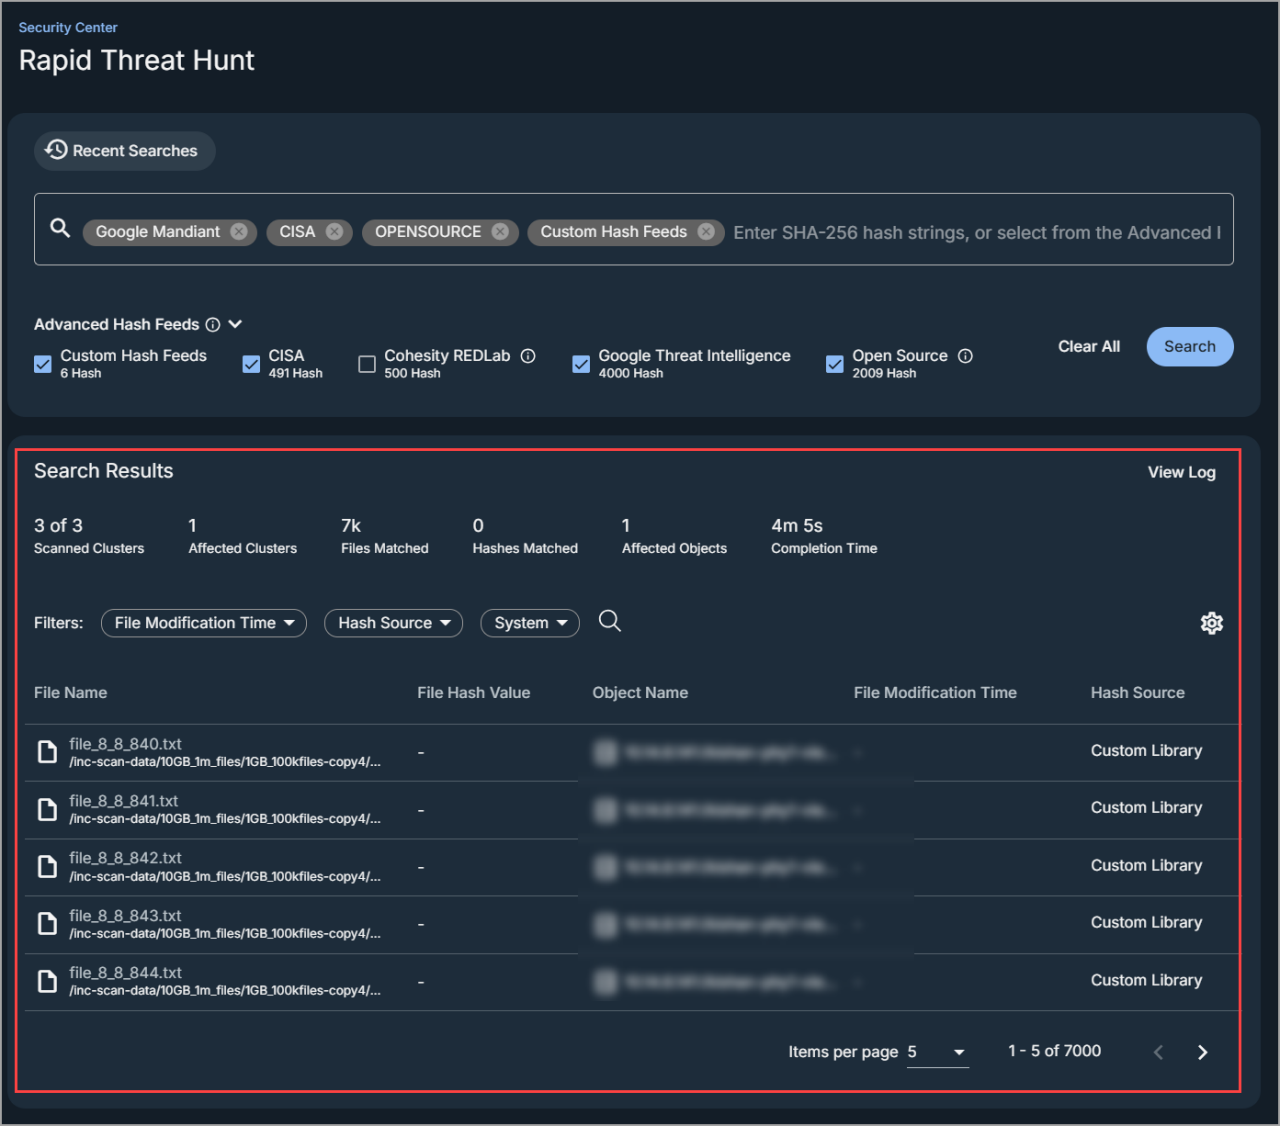This screenshot has width=1280, height=1126.
Task: Change the Items per page dropdown
Action: pos(936,1052)
